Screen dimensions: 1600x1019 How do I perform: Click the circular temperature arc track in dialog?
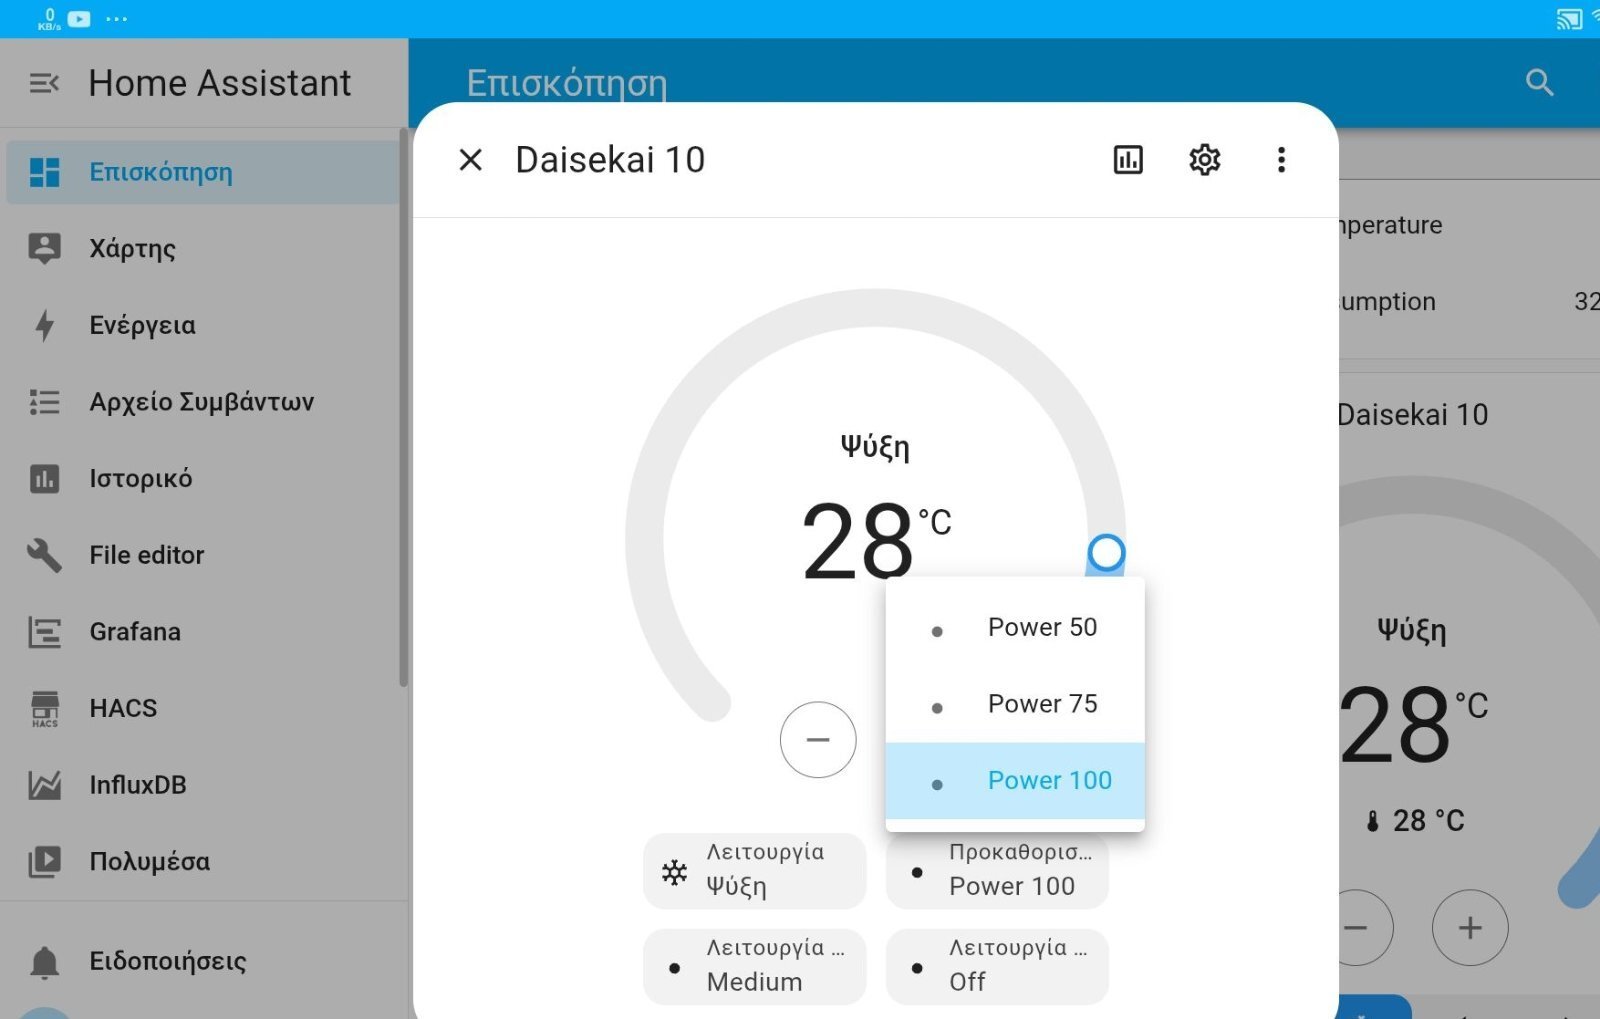click(875, 308)
